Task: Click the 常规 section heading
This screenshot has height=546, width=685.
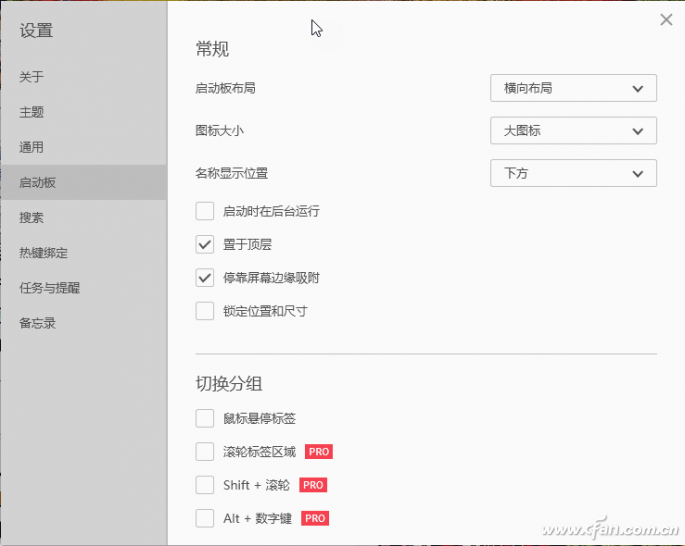Action: [212, 49]
